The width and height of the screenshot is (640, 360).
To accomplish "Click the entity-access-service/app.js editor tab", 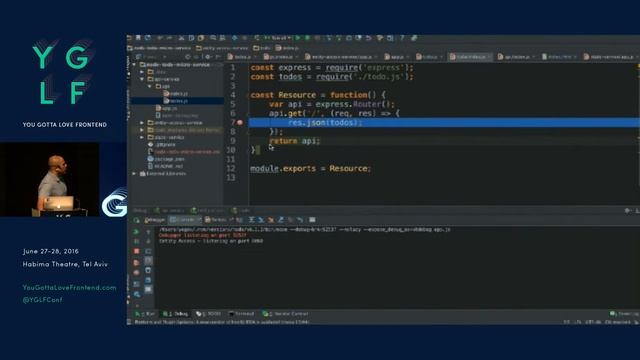I will tap(341, 57).
